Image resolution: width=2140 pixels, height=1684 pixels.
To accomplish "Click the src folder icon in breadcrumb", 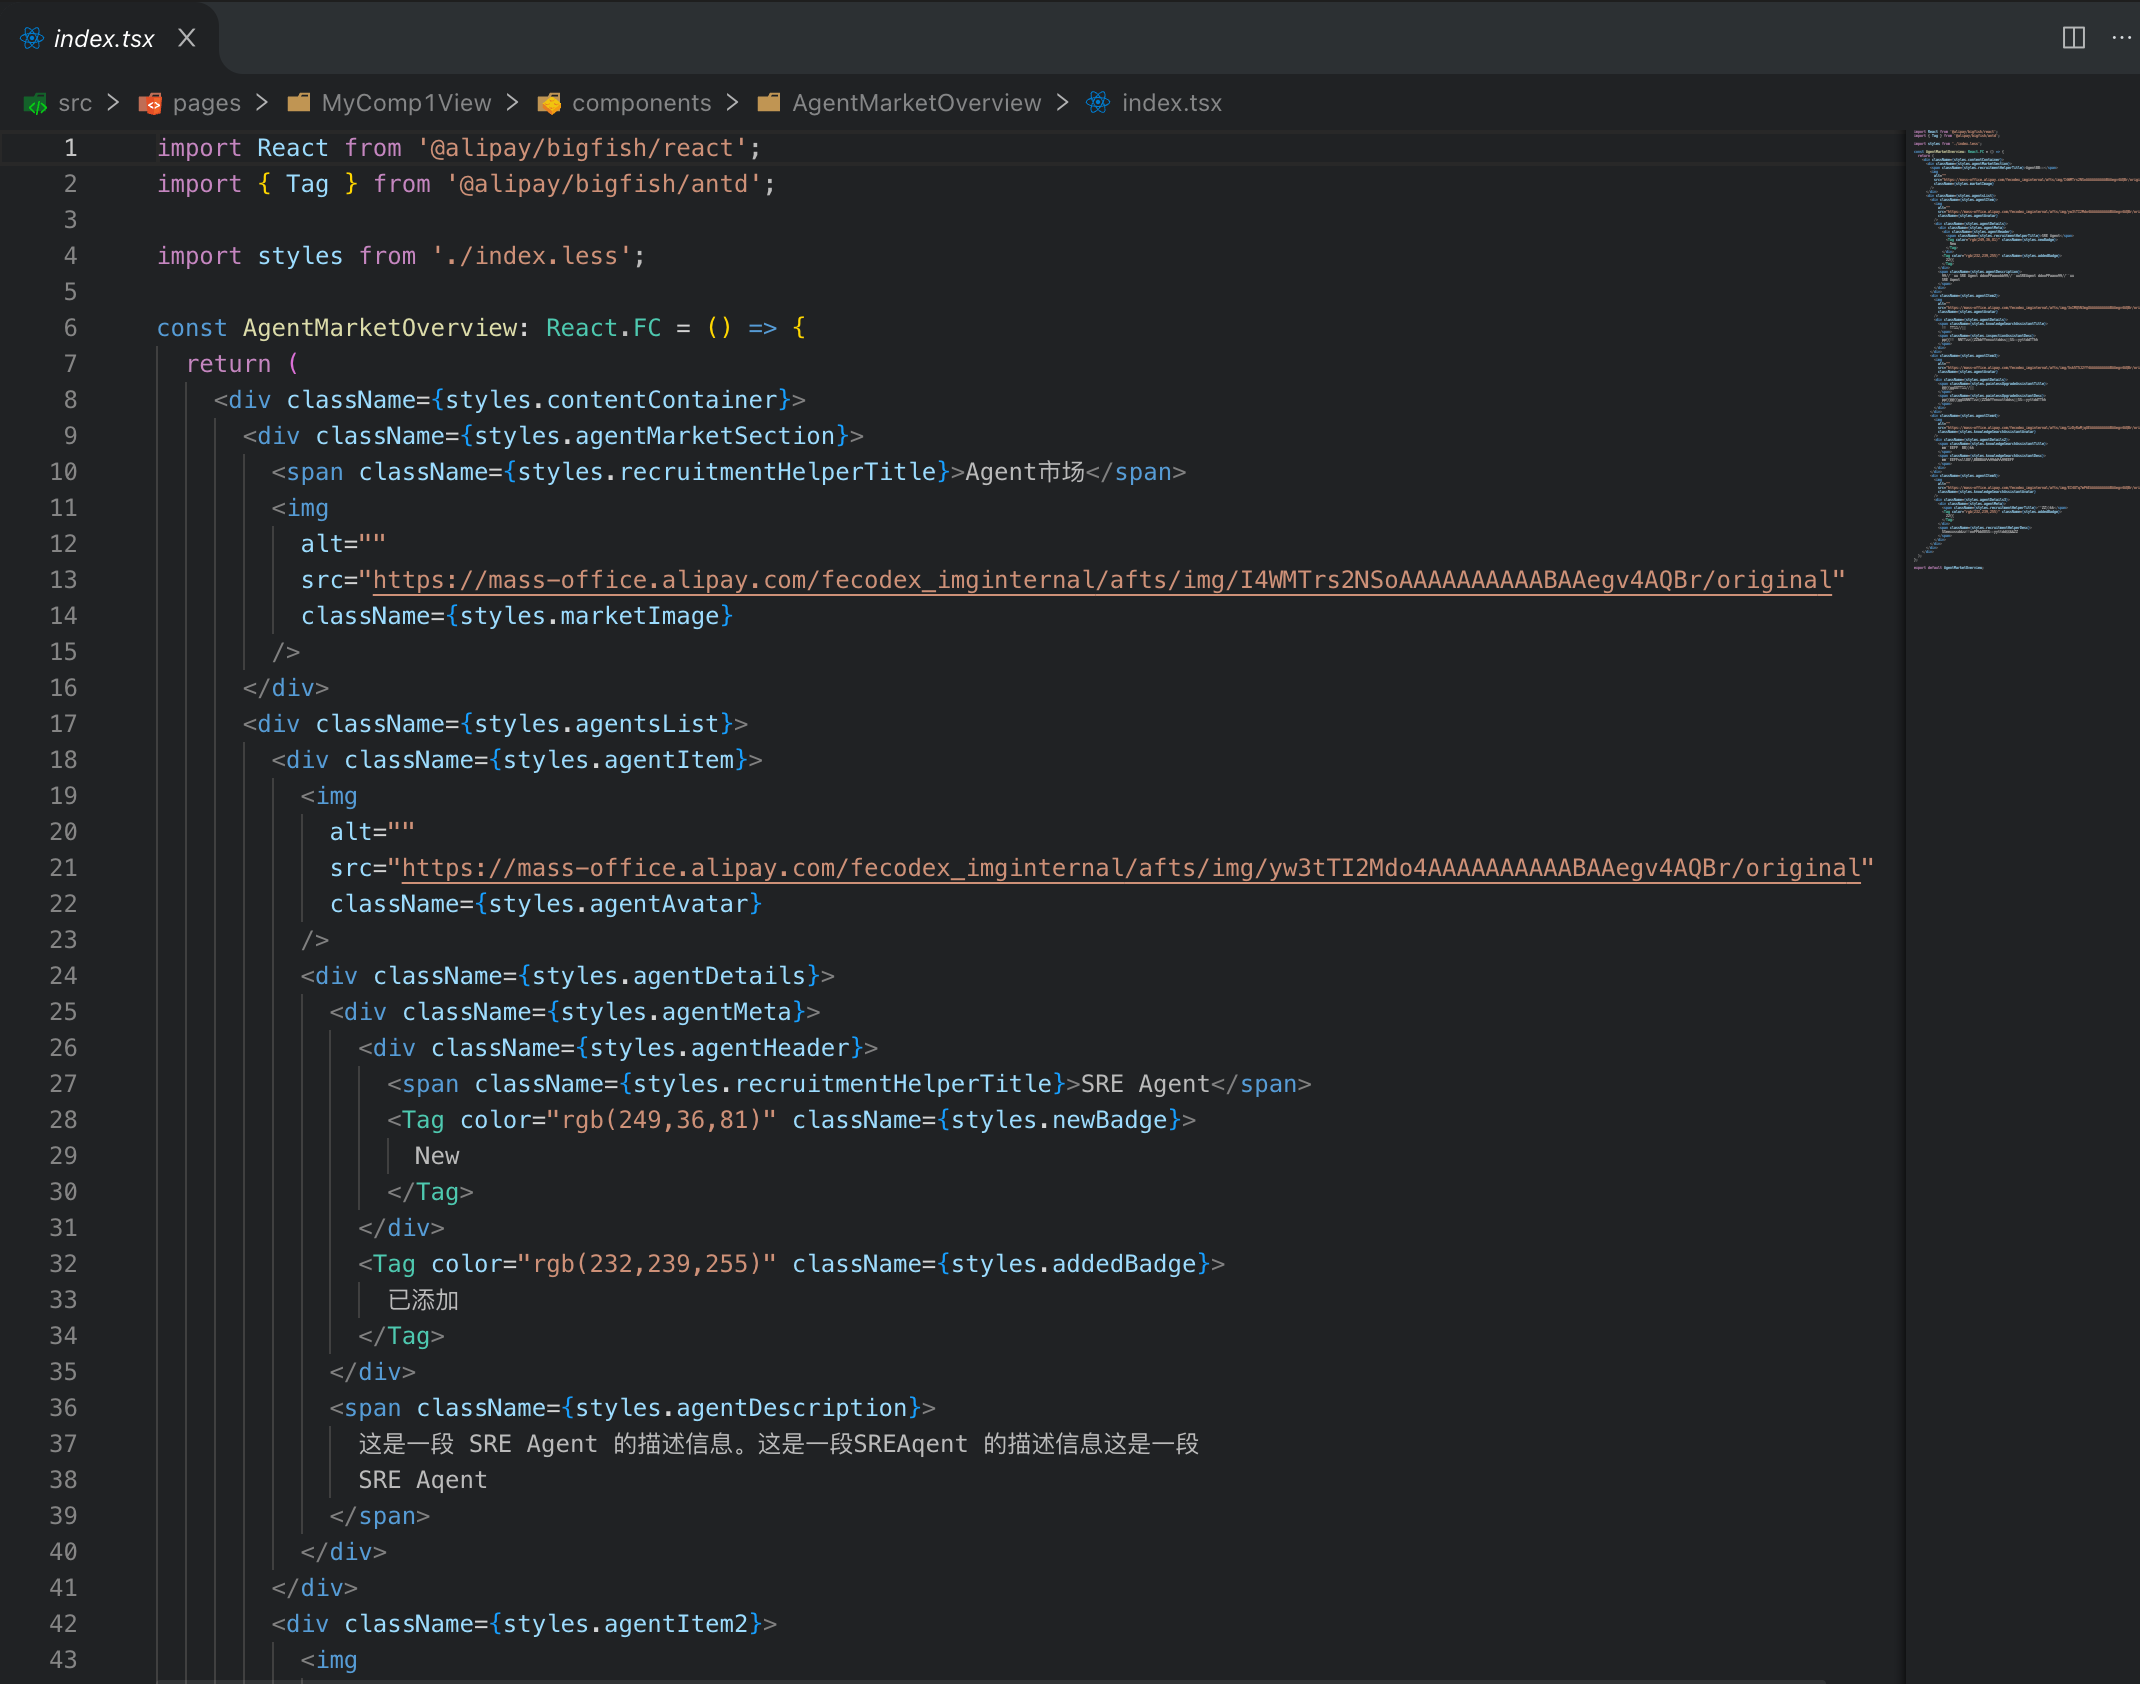I will [x=36, y=103].
